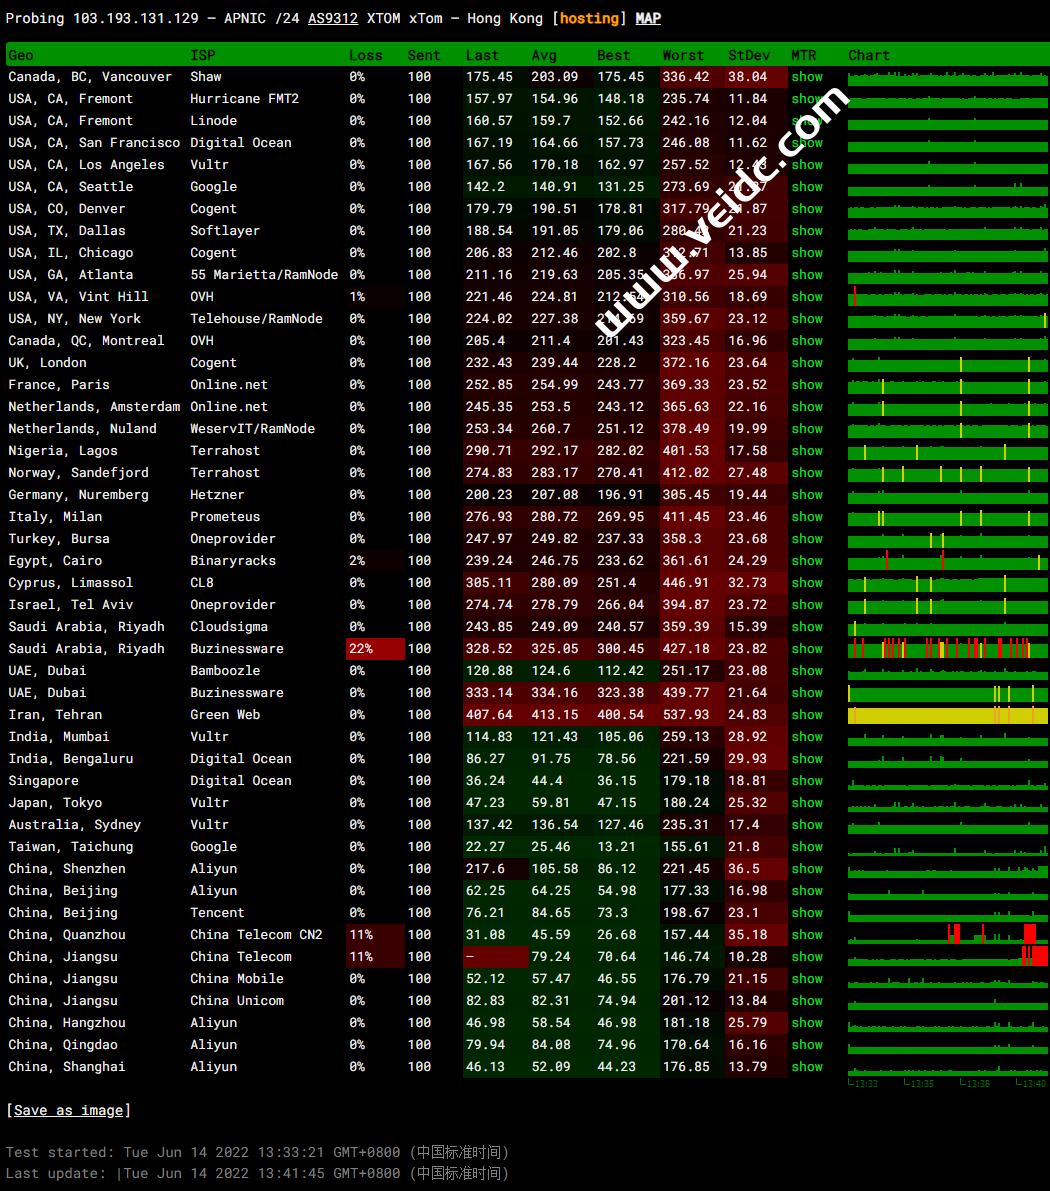Click the latency chart for Jiangsu China Telecom
1050x1191 pixels.
tap(948, 957)
